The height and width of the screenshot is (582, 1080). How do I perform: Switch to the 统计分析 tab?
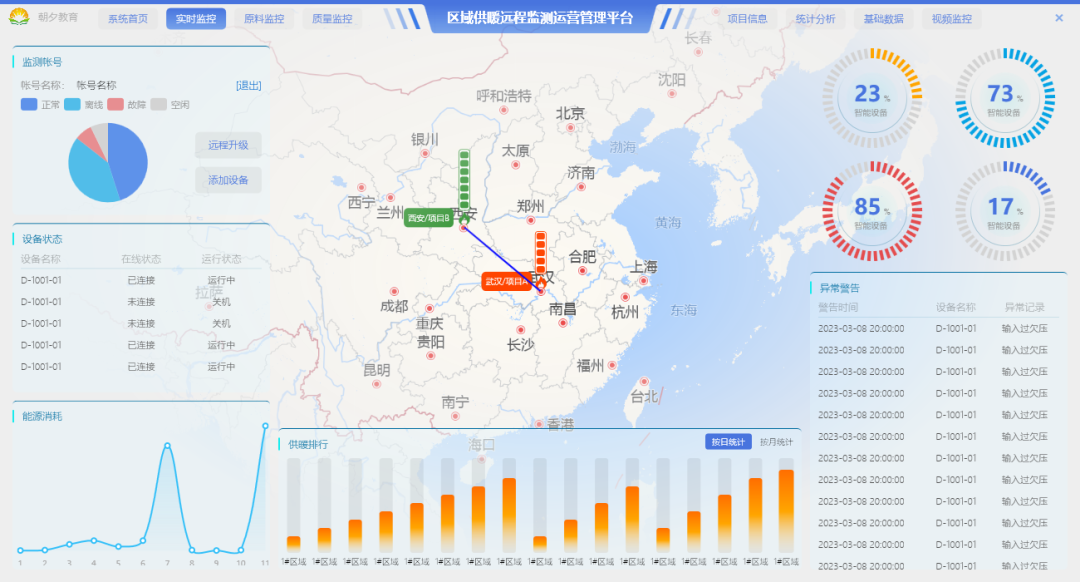point(814,18)
